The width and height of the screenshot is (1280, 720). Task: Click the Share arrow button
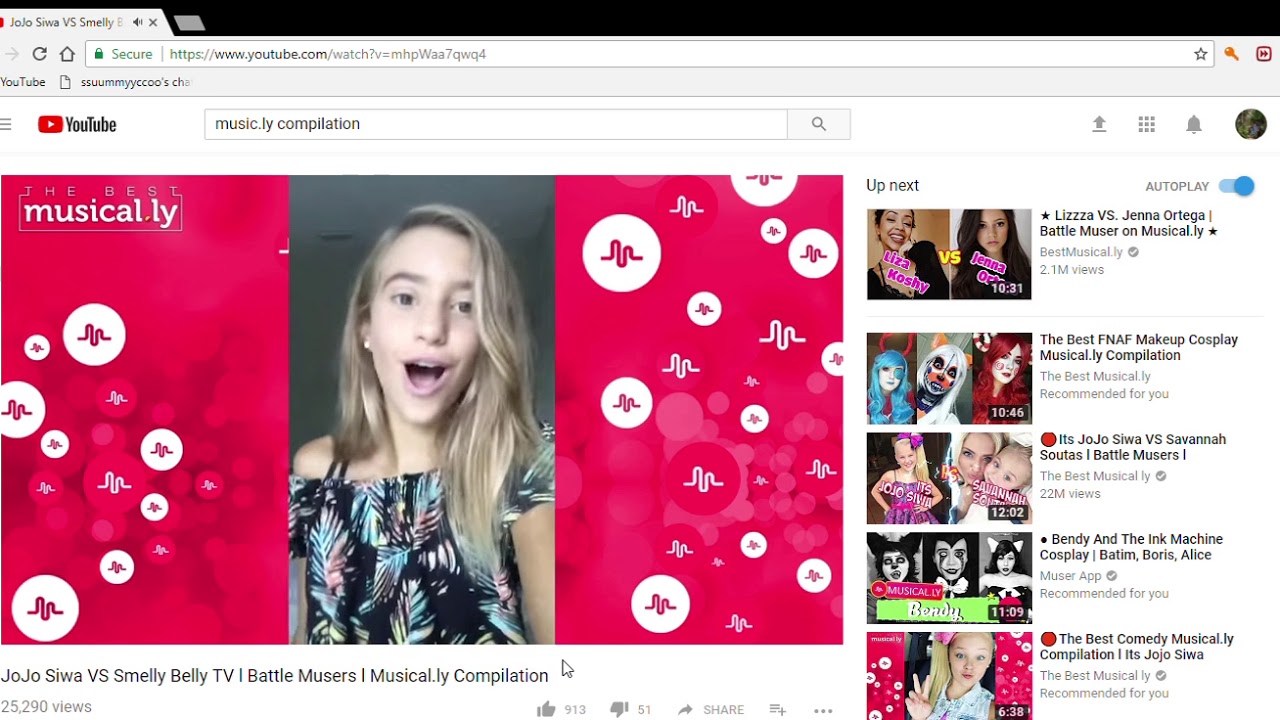coord(710,710)
